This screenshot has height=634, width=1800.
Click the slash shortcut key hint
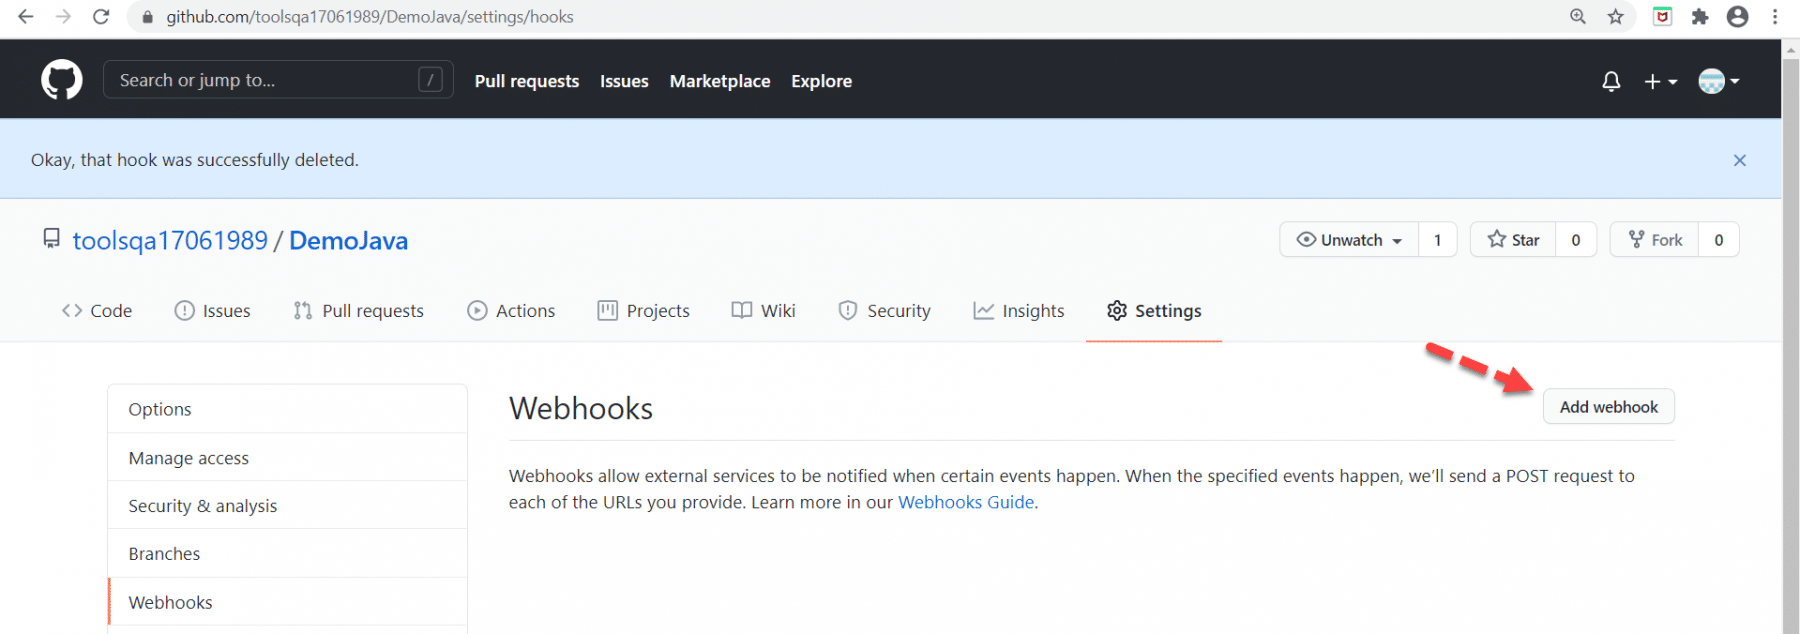tap(430, 80)
